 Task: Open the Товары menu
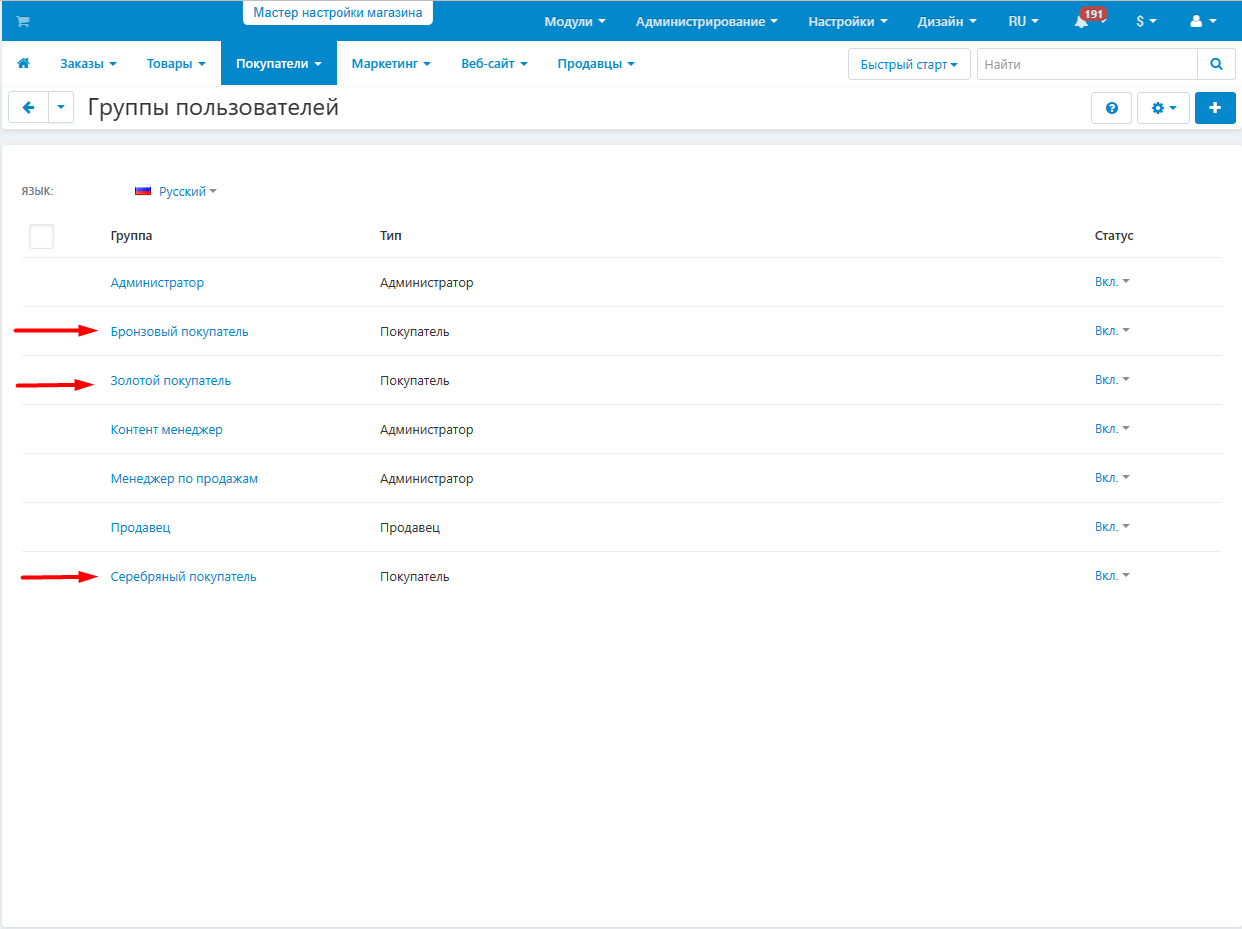point(176,63)
